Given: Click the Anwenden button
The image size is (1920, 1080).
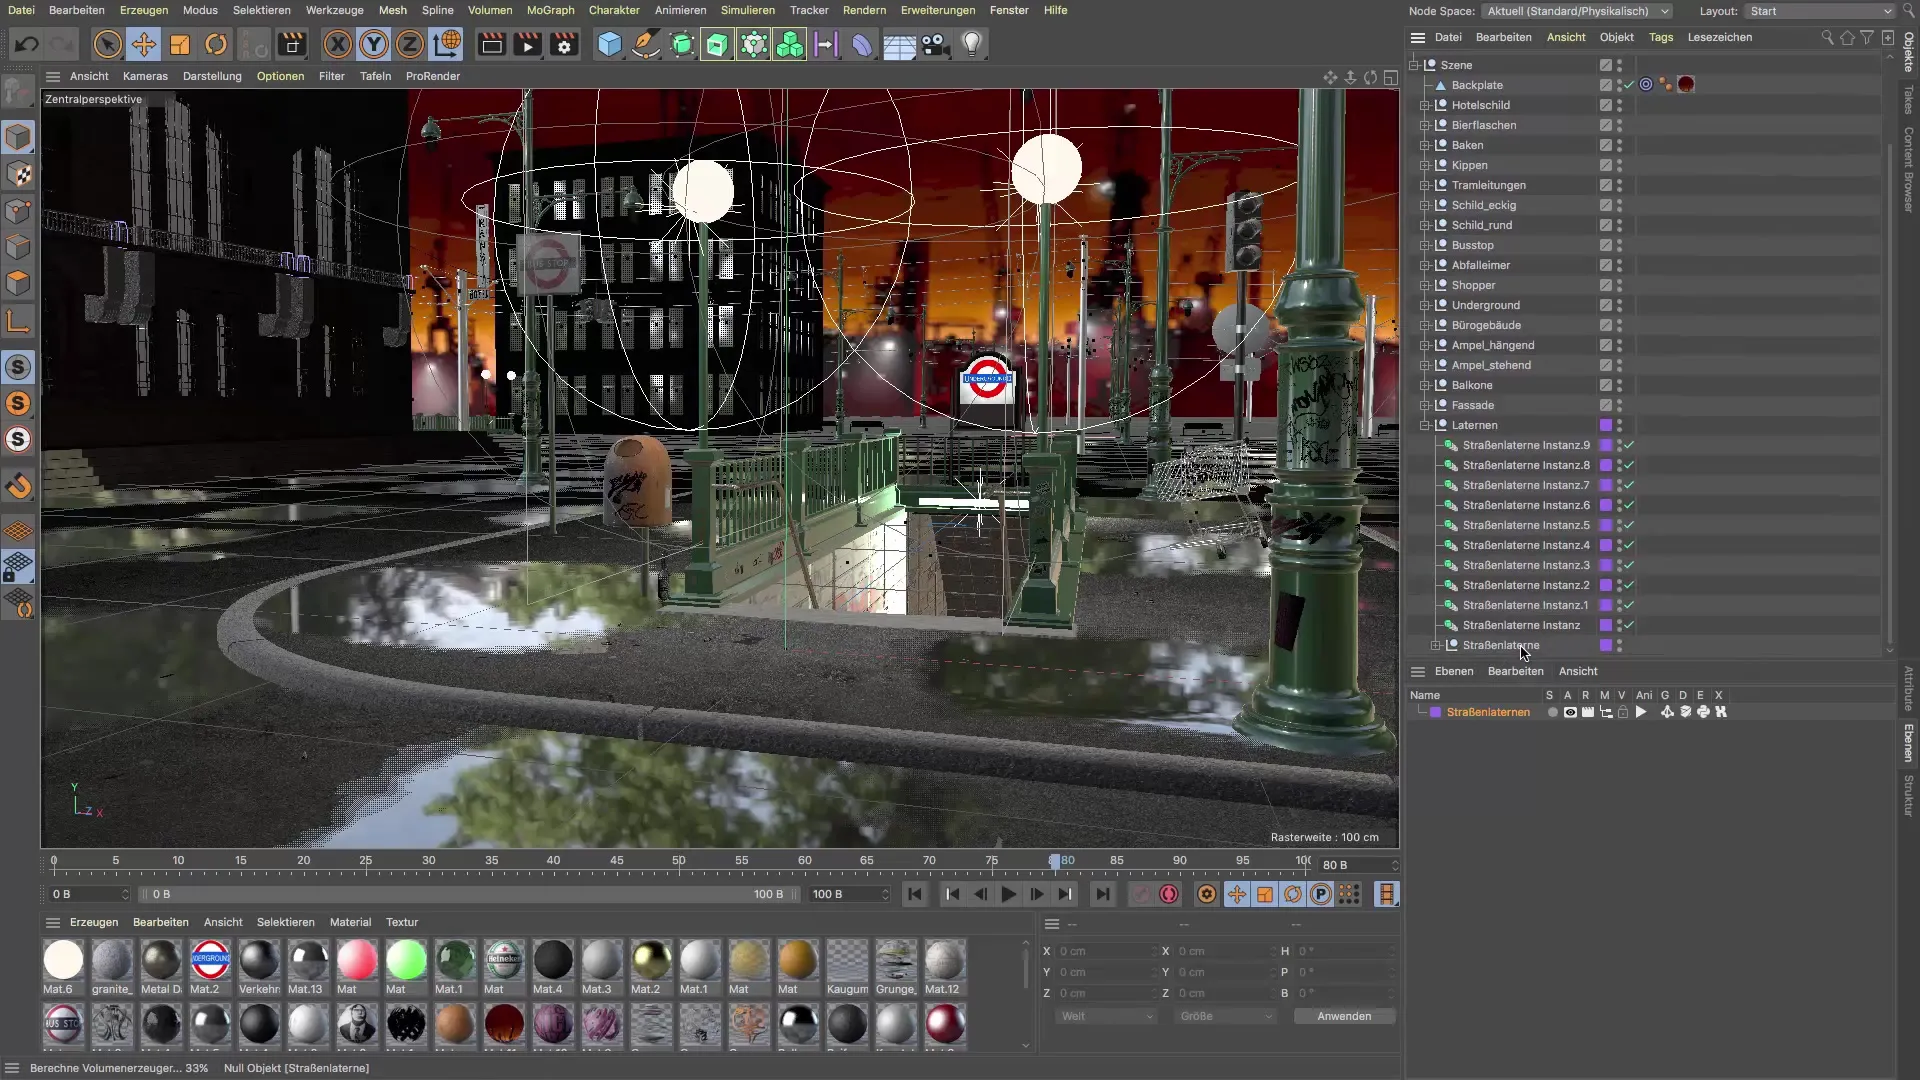Looking at the screenshot, I should [1344, 1016].
